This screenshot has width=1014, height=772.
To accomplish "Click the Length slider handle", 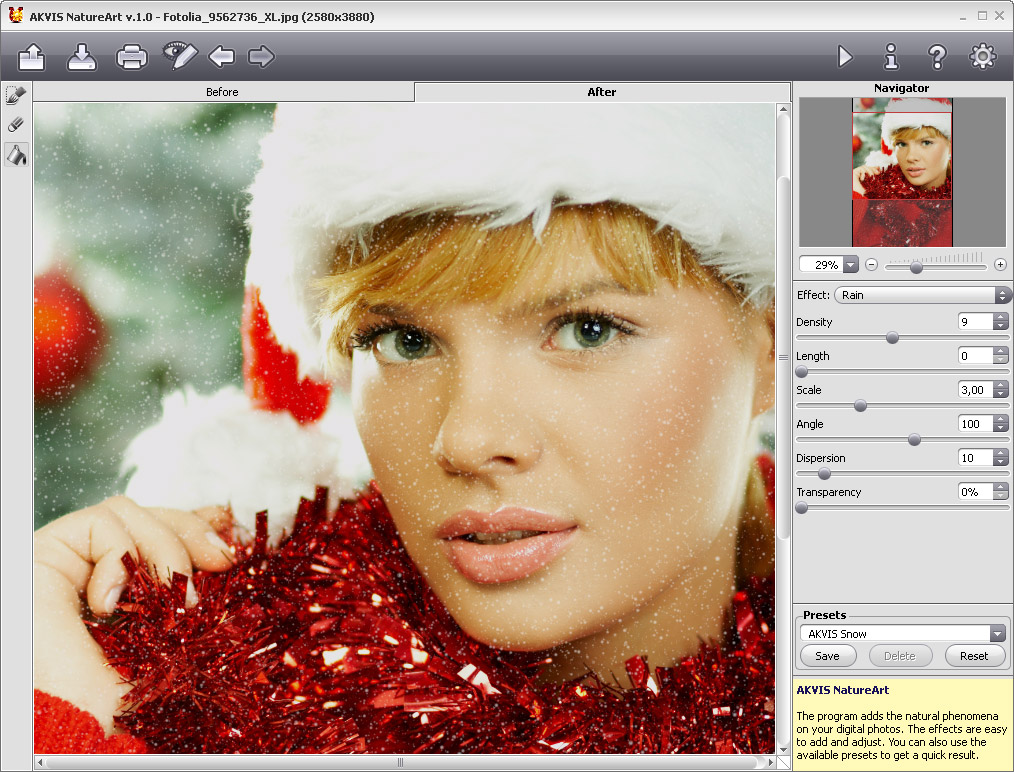I will click(802, 372).
